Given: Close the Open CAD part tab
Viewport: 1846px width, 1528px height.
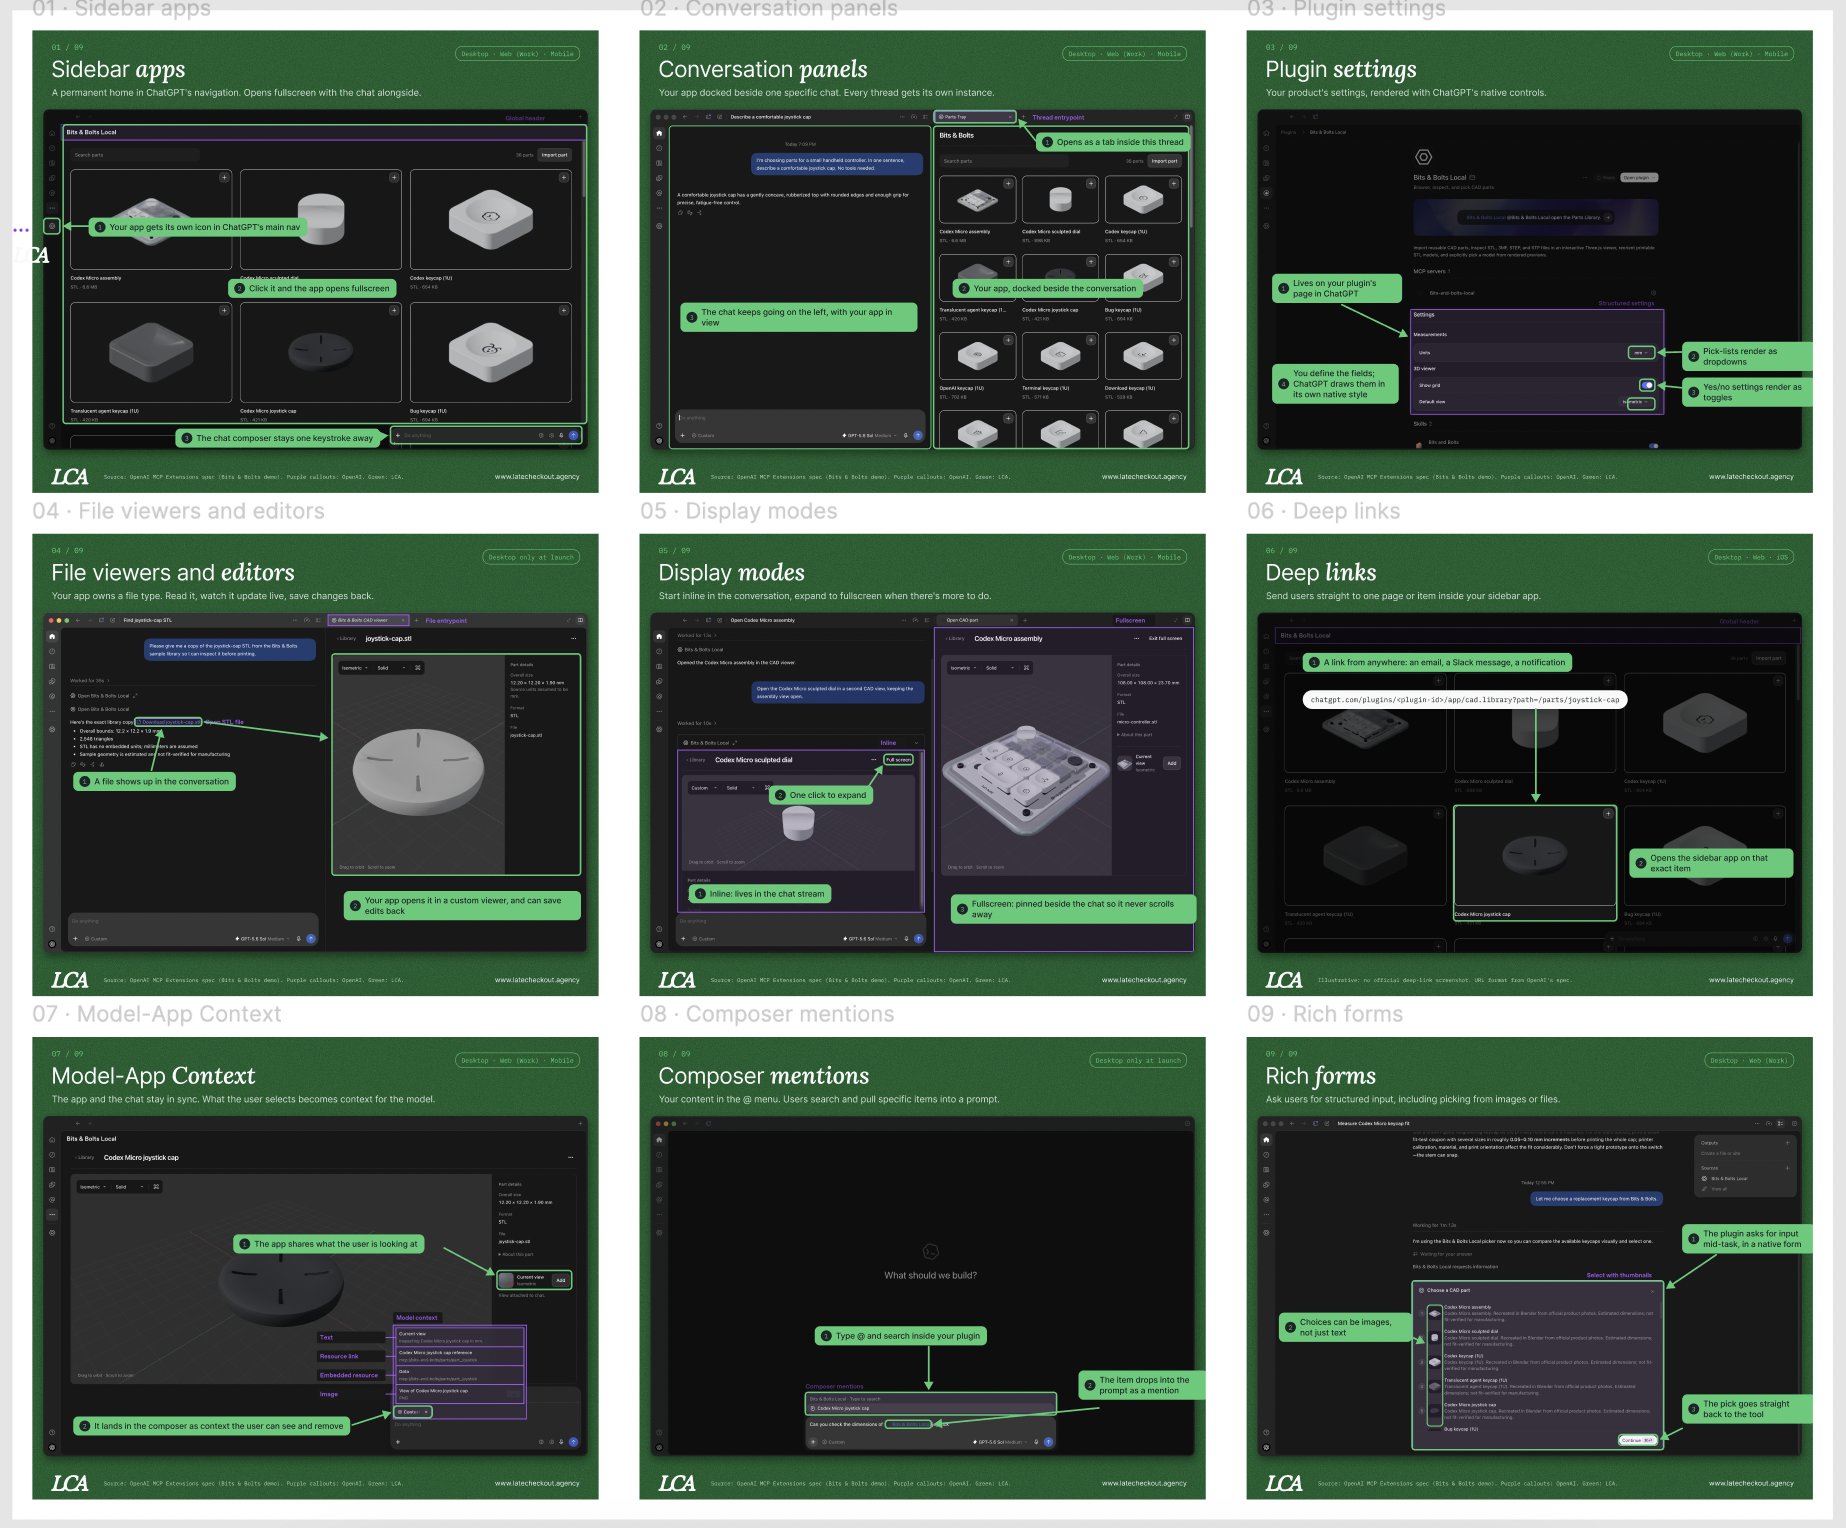Looking at the screenshot, I should pyautogui.click(x=1012, y=620).
